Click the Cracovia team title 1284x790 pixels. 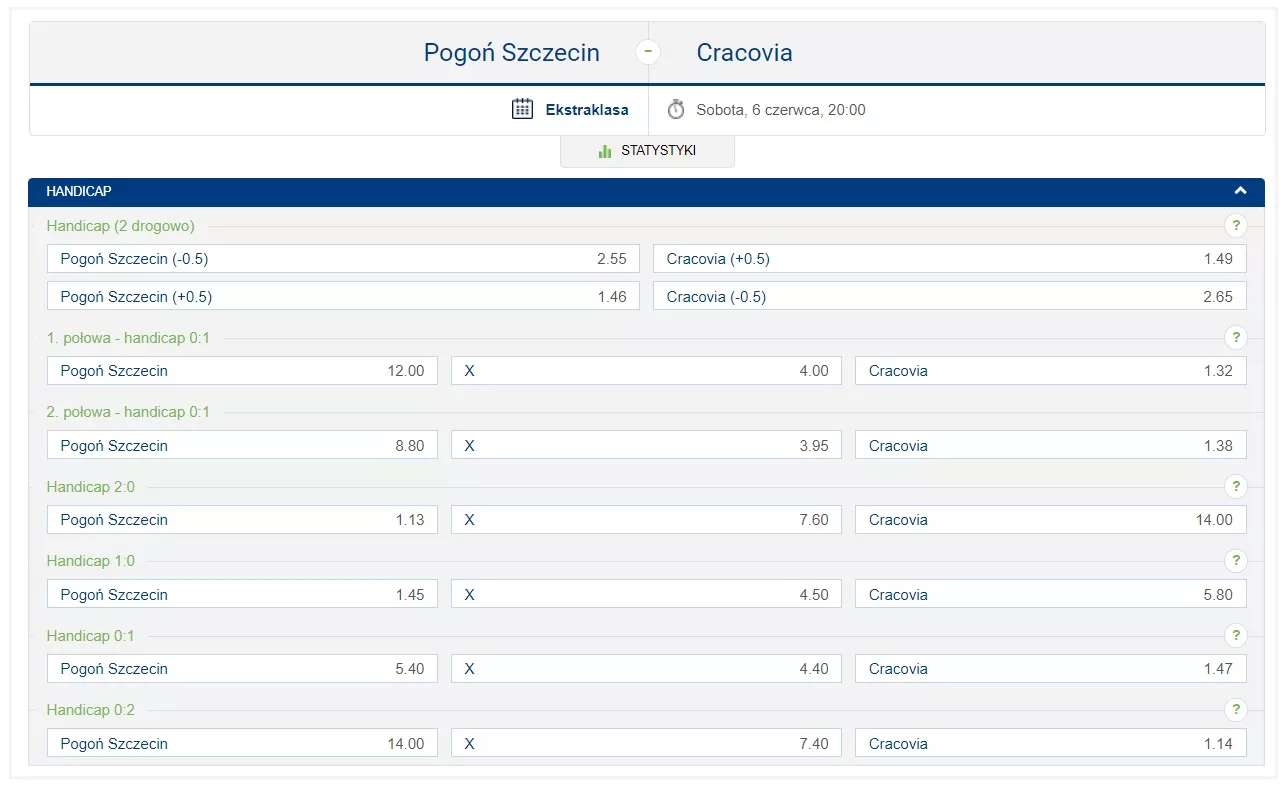pyautogui.click(x=744, y=52)
